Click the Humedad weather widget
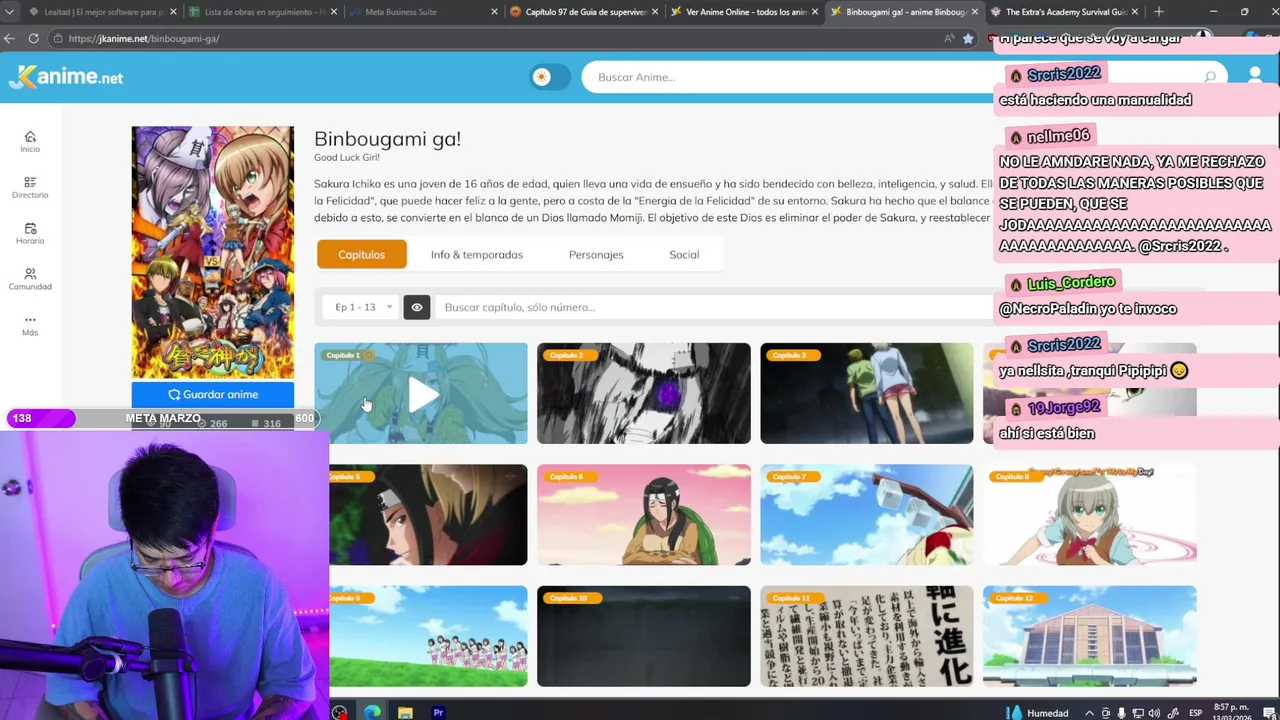 1037,713
